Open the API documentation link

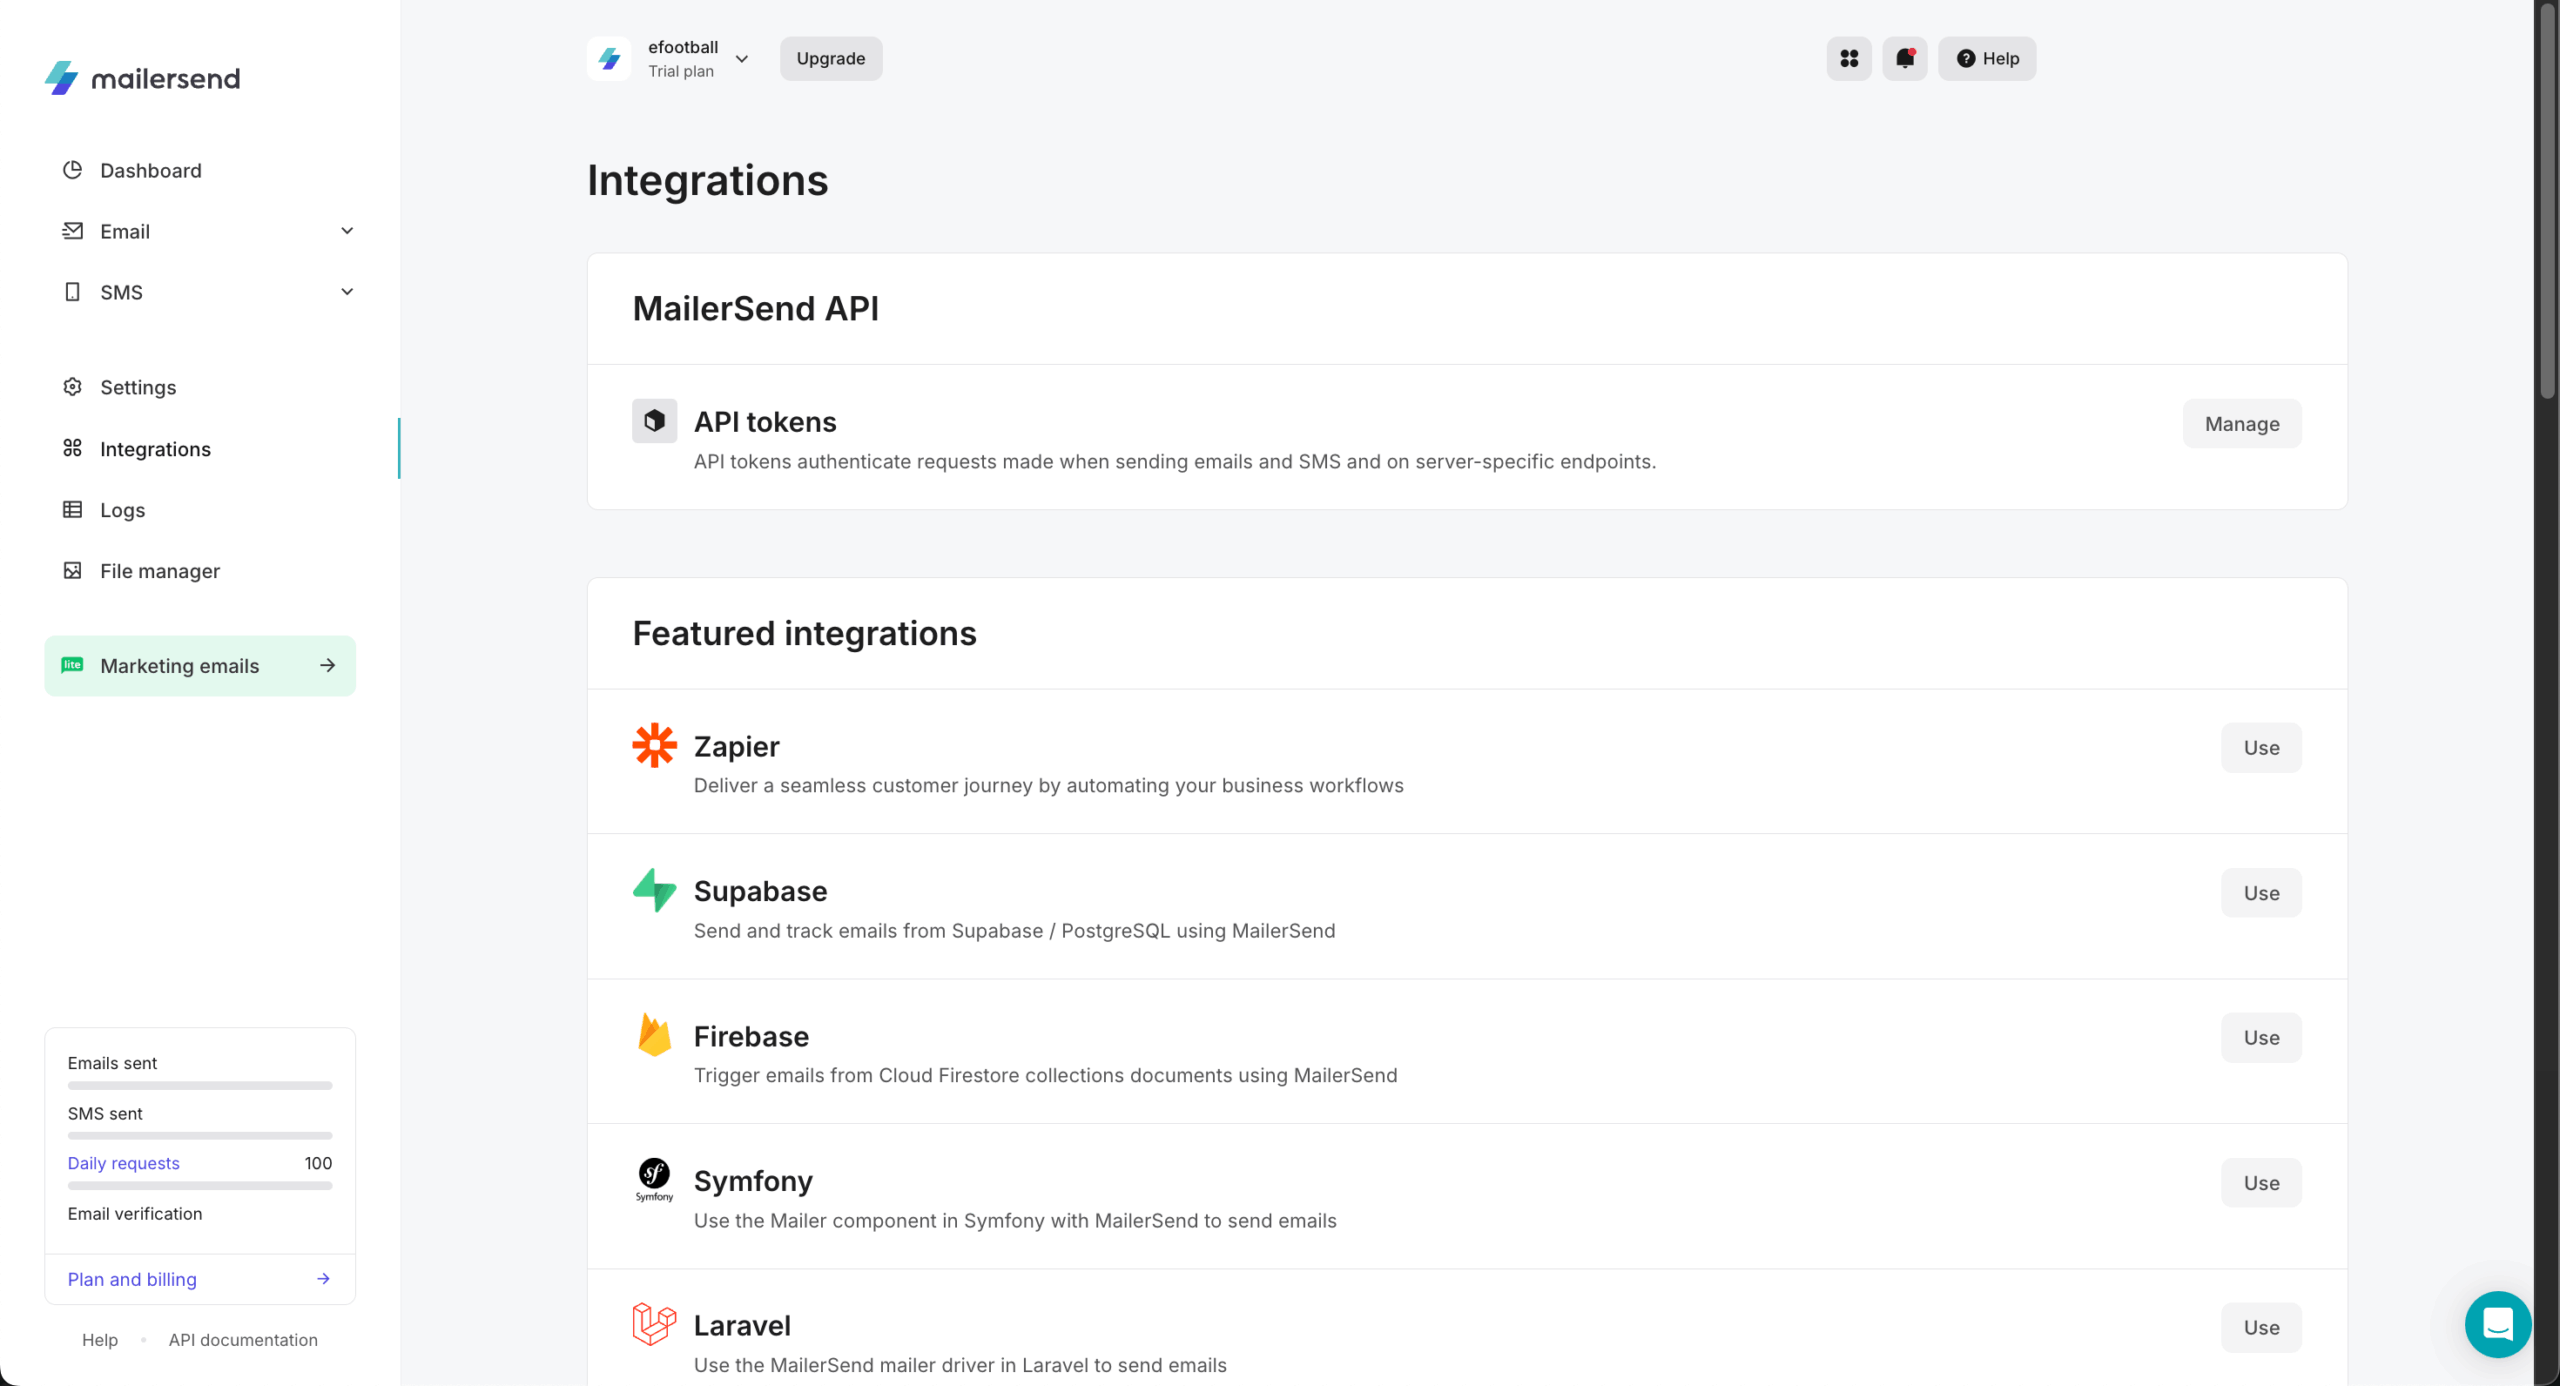[x=243, y=1340]
